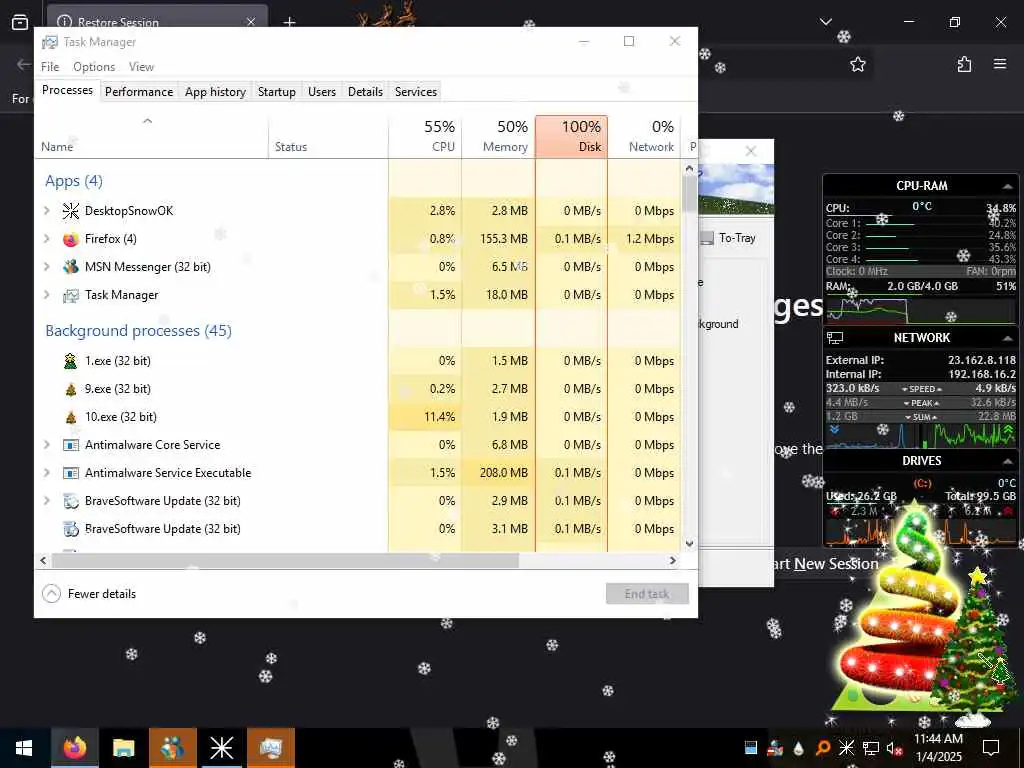The height and width of the screenshot is (768, 1024).
Task: Click the 9.exe process icon
Action: (x=71, y=389)
